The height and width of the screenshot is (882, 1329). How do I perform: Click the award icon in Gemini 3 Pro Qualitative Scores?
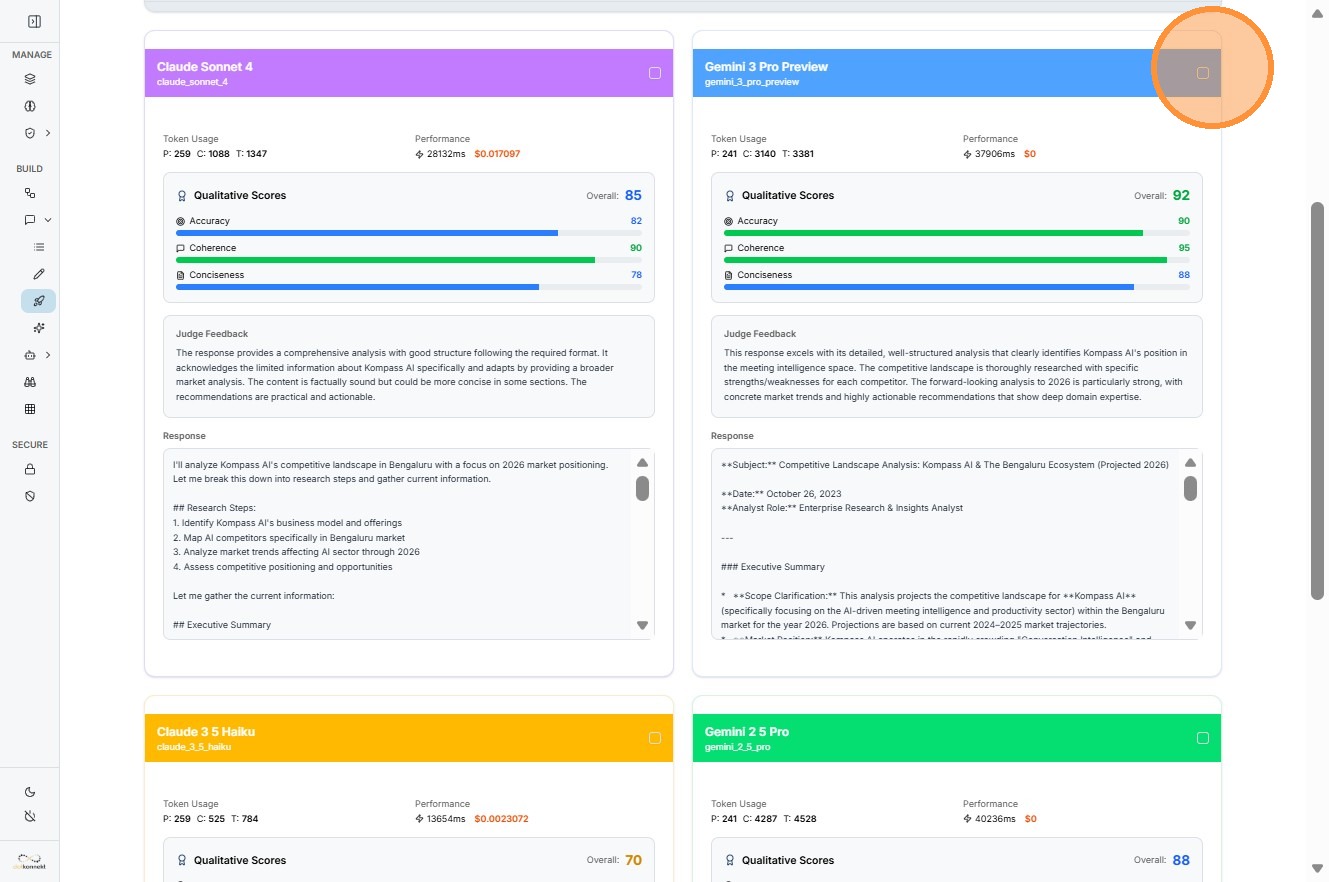pos(730,196)
